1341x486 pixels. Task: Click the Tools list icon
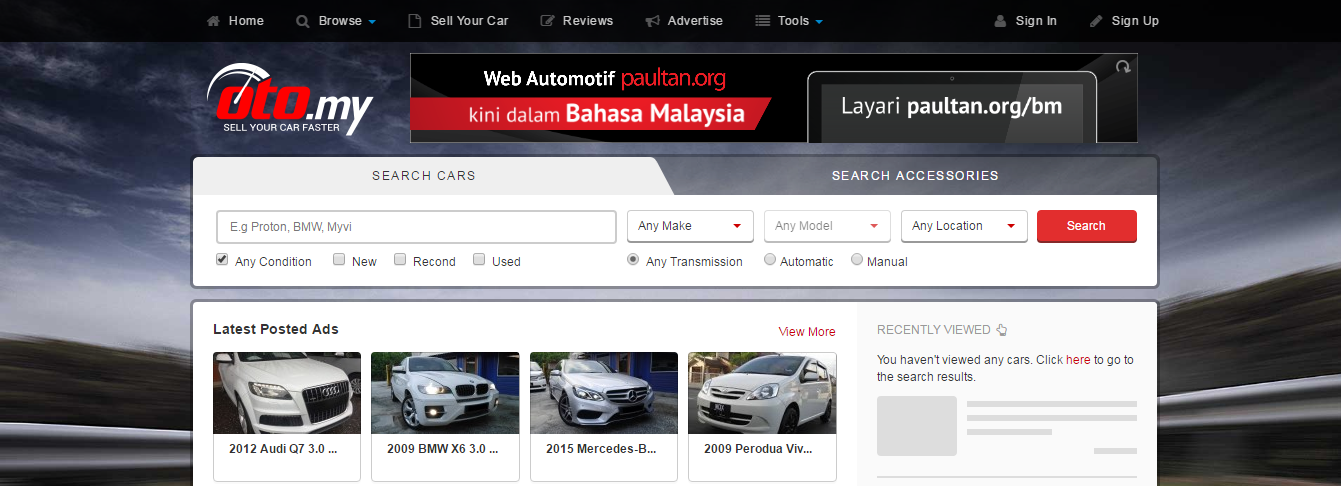[762, 21]
